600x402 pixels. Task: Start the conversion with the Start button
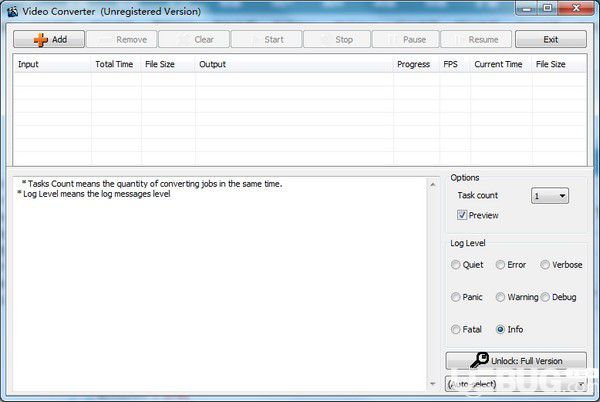pos(266,39)
